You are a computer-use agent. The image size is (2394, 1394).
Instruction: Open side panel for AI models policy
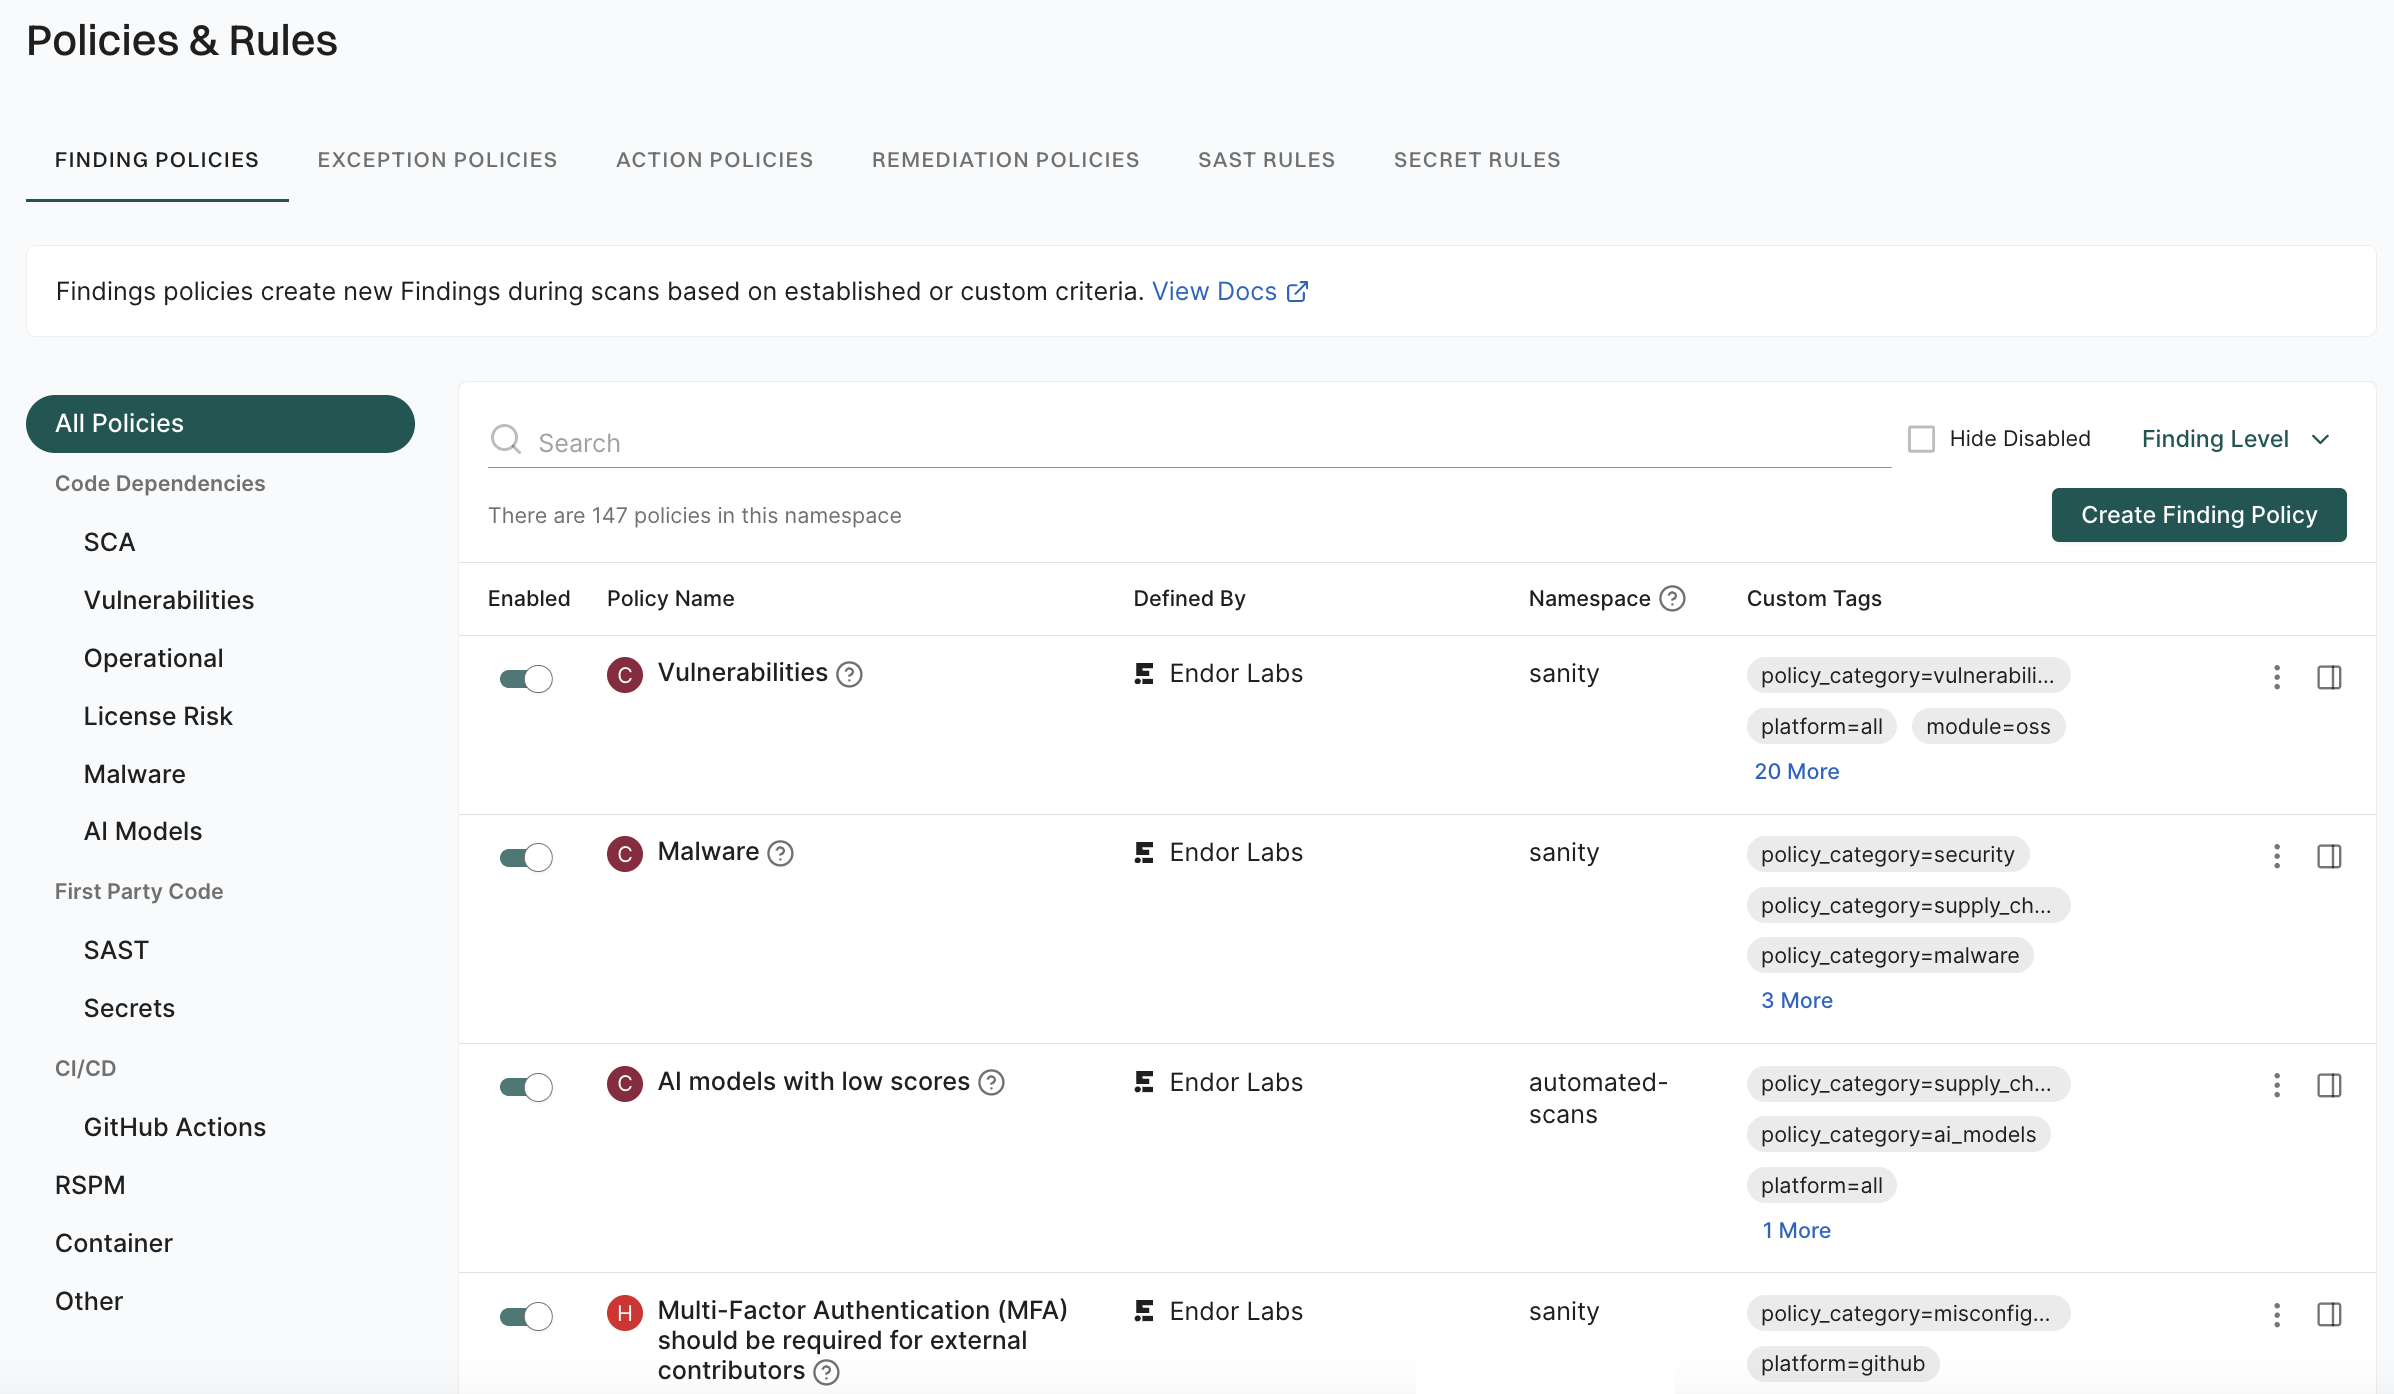pyautogui.click(x=2329, y=1085)
